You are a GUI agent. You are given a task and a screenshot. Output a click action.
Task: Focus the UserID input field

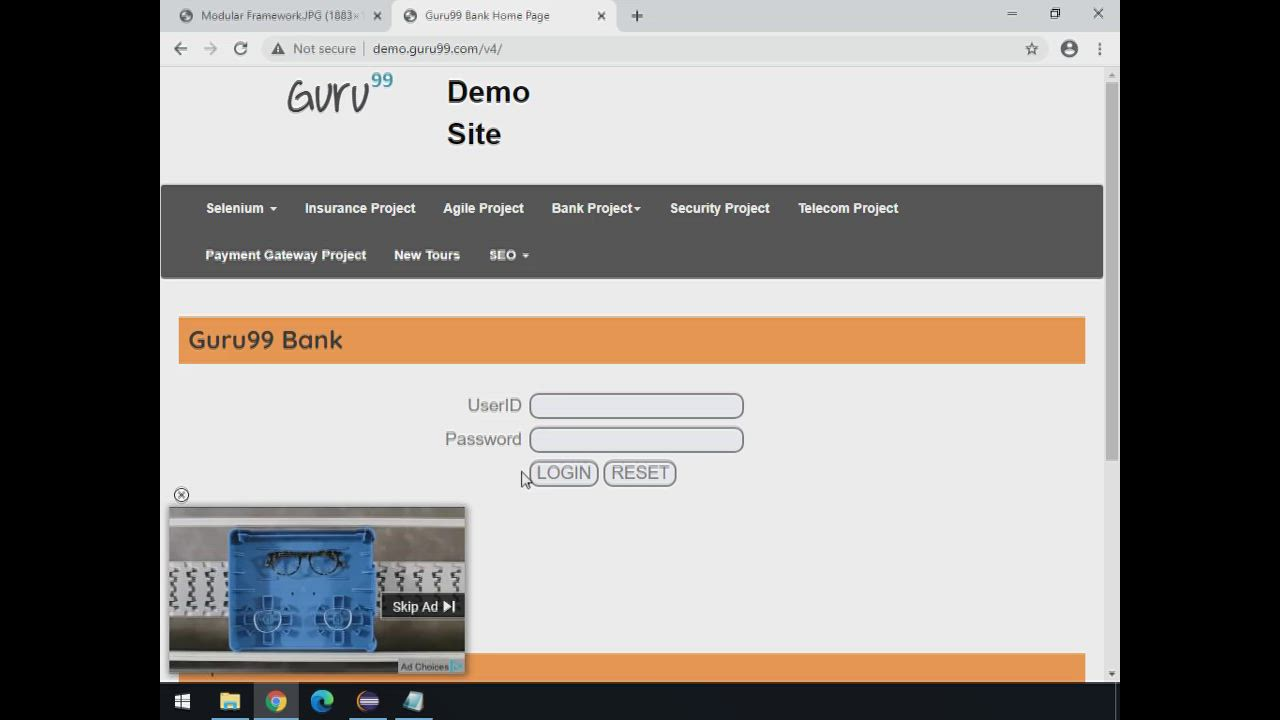636,406
